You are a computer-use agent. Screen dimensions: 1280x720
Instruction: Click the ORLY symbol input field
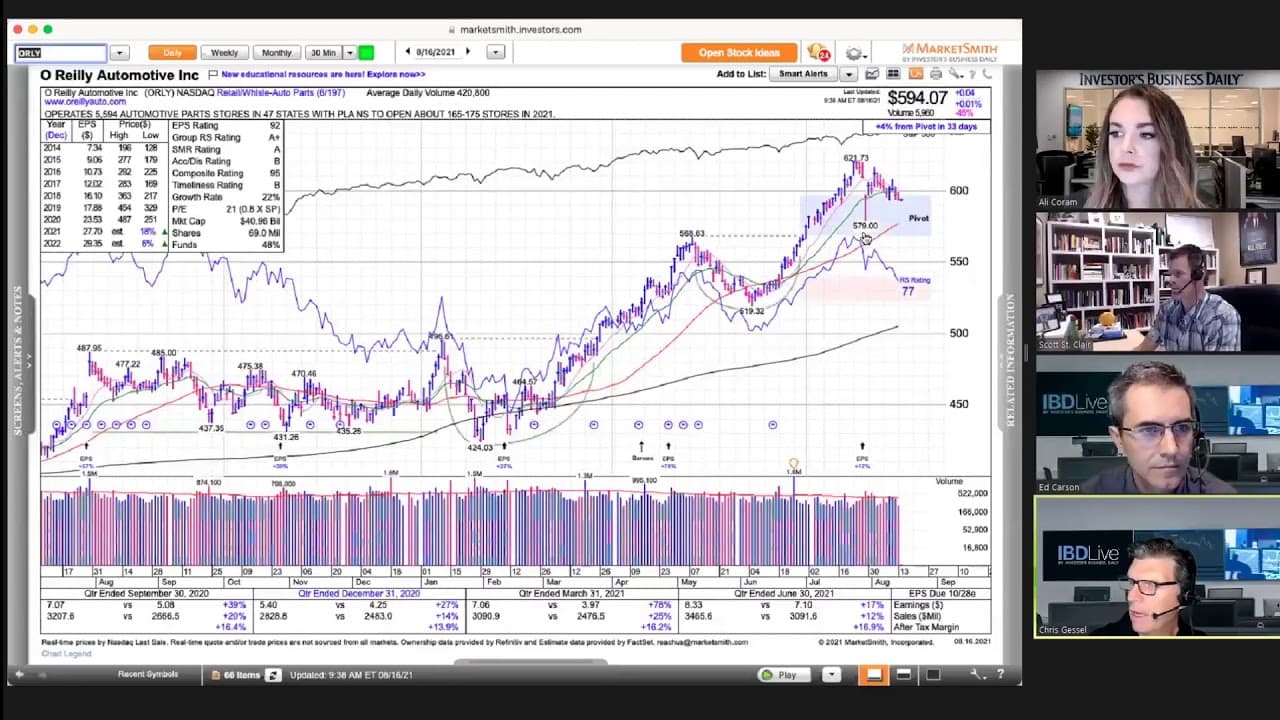(61, 53)
